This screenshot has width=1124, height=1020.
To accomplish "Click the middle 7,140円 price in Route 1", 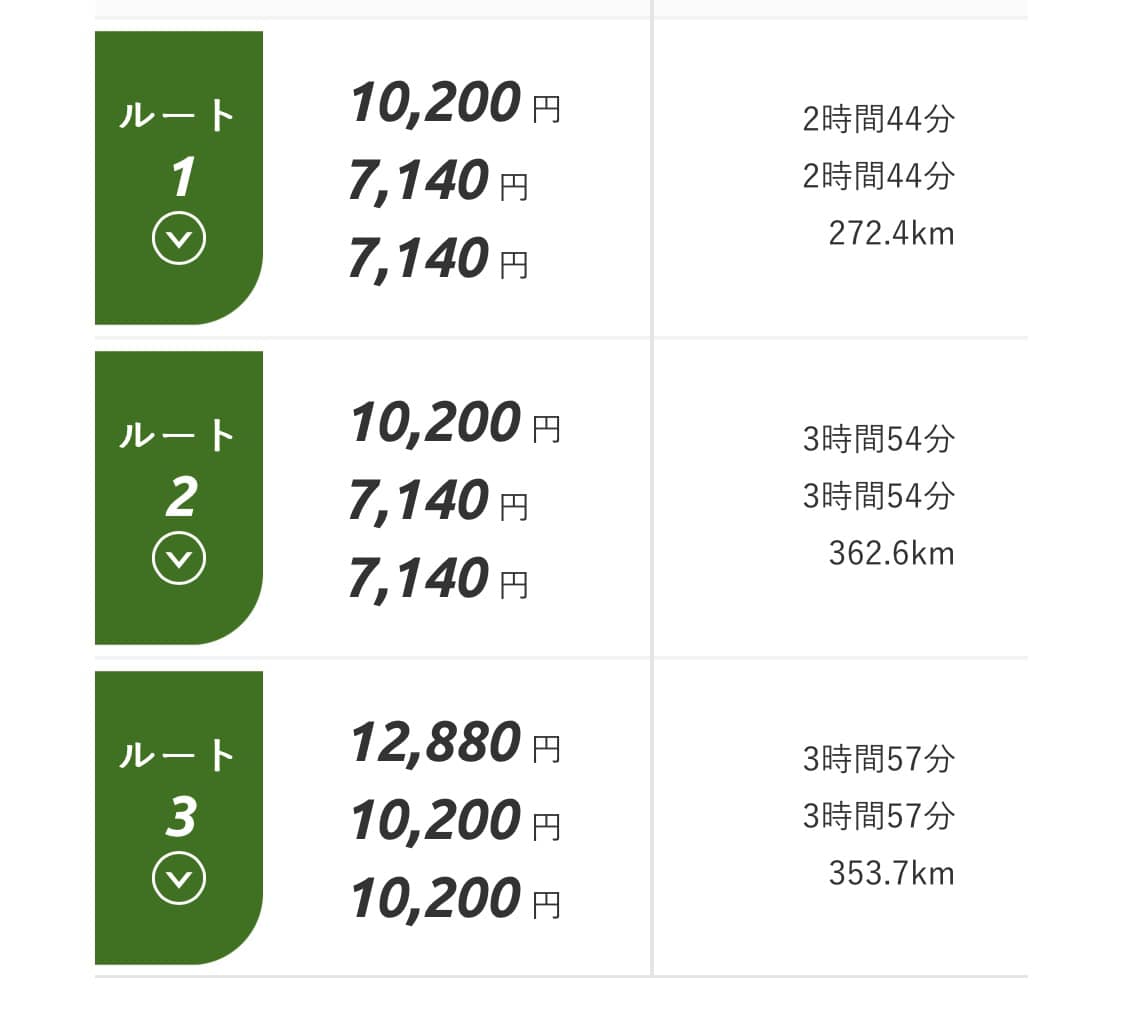I will pos(437,181).
